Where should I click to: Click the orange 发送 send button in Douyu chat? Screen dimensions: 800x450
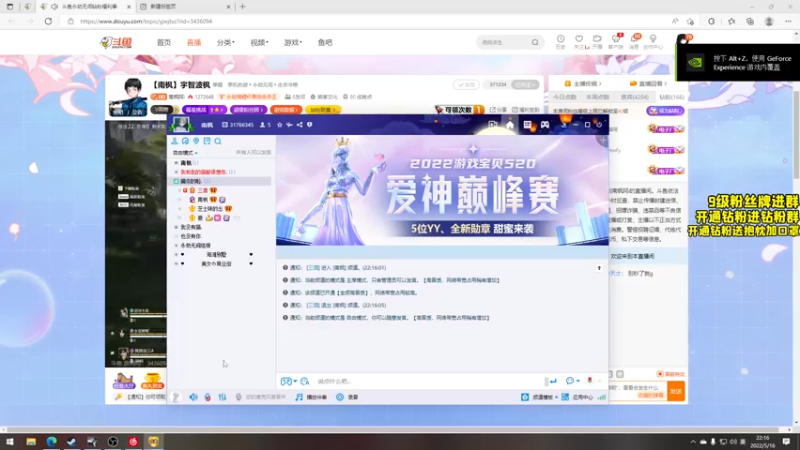(x=676, y=391)
